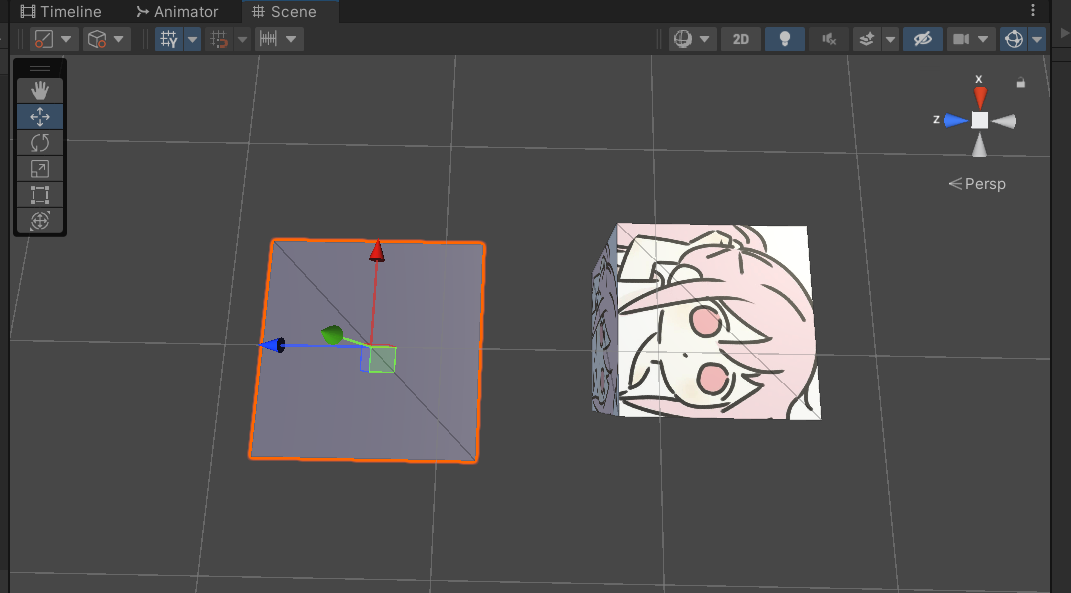Click the blue Z axis cone on orientation gizmo
This screenshot has height=593, width=1071.
pyautogui.click(x=956, y=121)
